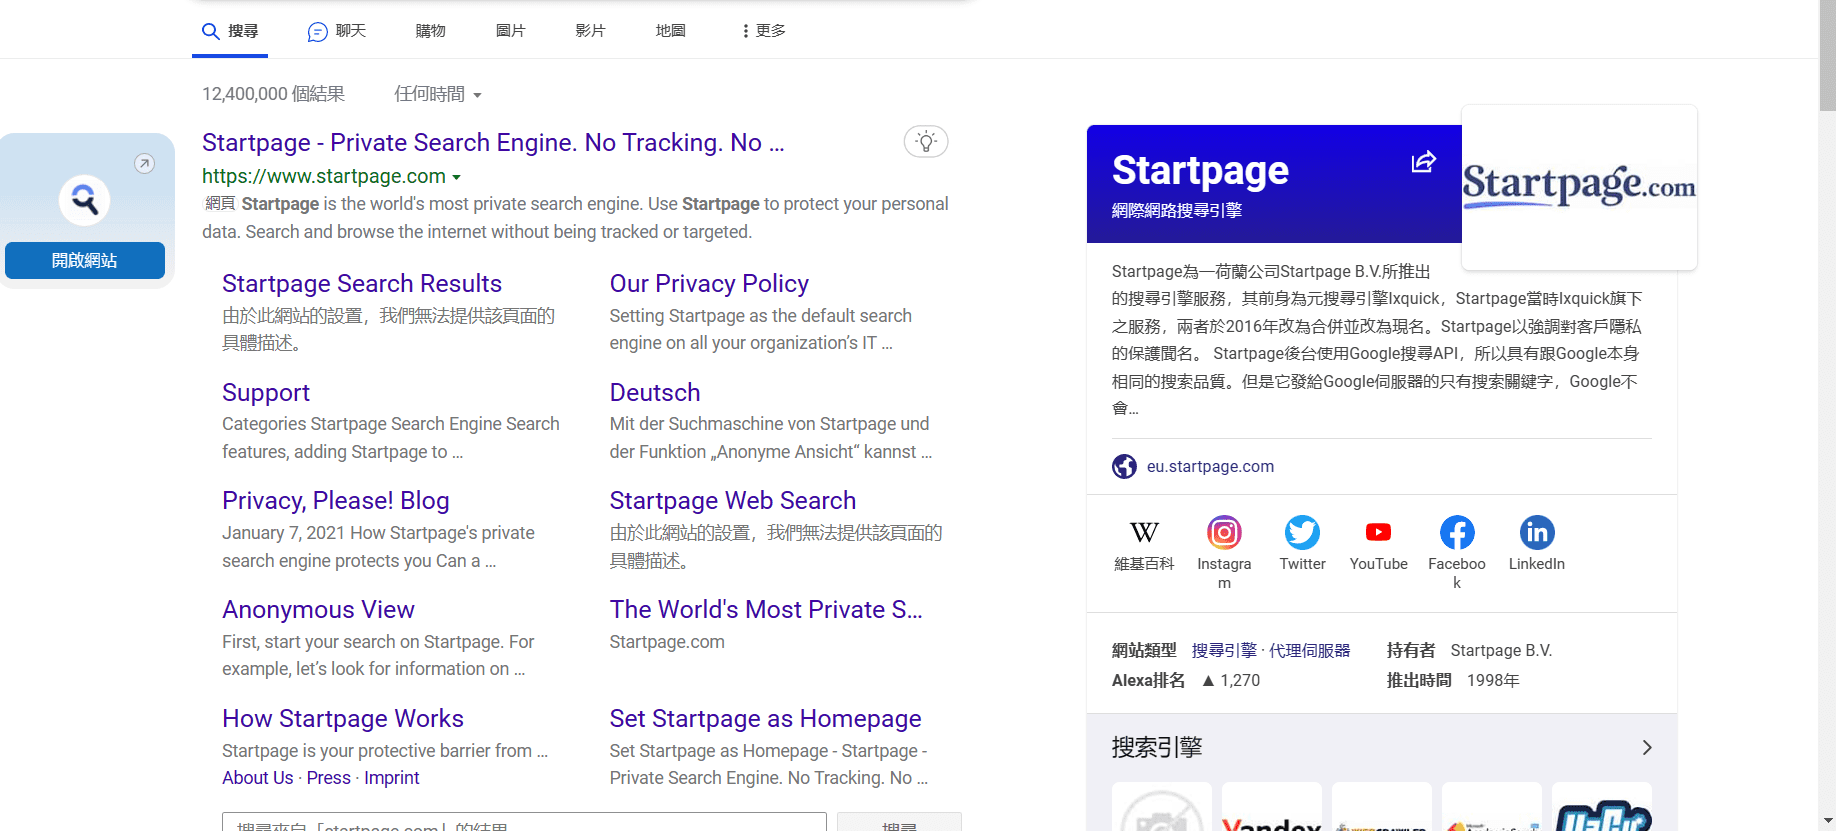Click the About Us link

[258, 778]
